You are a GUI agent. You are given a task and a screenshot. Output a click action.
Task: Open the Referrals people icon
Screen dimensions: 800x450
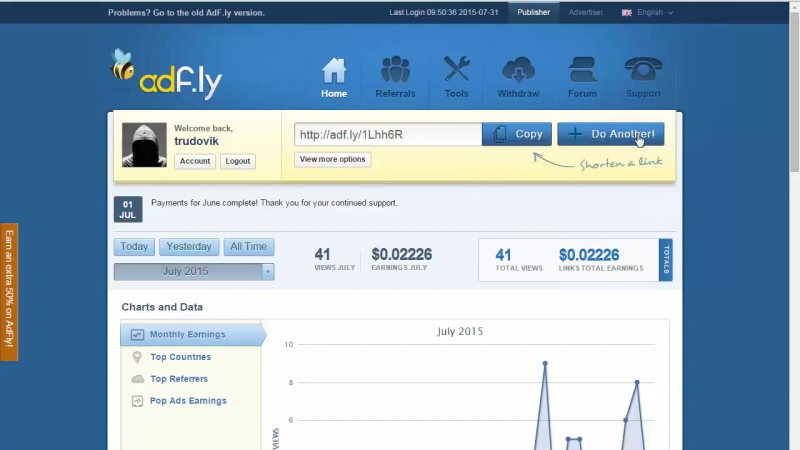[395, 69]
